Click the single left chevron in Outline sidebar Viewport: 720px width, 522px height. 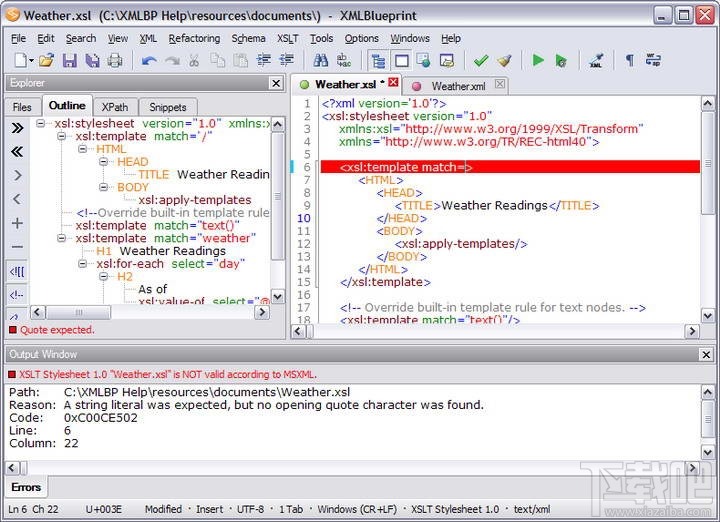[17, 199]
